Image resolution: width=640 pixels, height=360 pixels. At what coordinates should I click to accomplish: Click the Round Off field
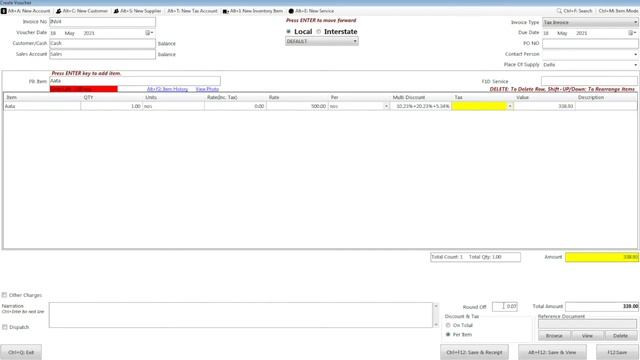click(x=505, y=306)
